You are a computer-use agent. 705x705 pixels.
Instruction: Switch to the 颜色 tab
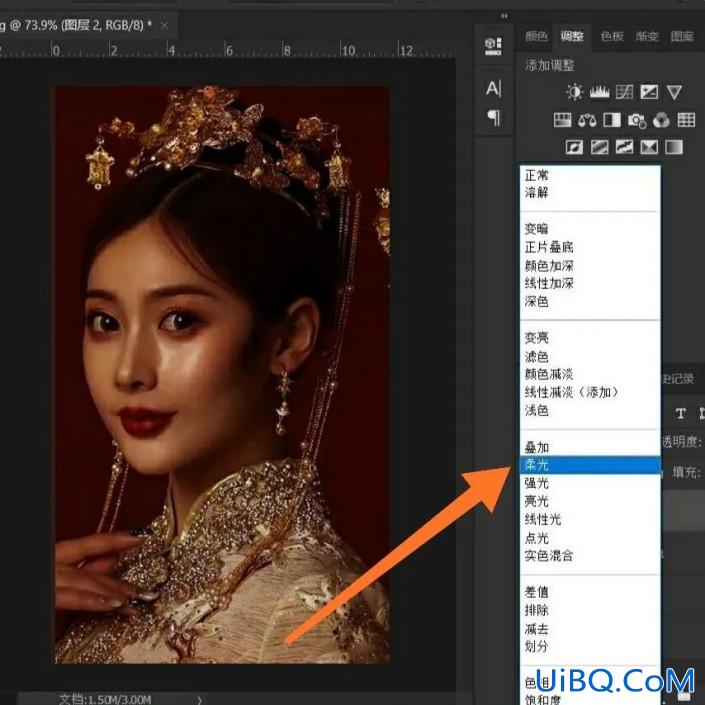(x=536, y=36)
